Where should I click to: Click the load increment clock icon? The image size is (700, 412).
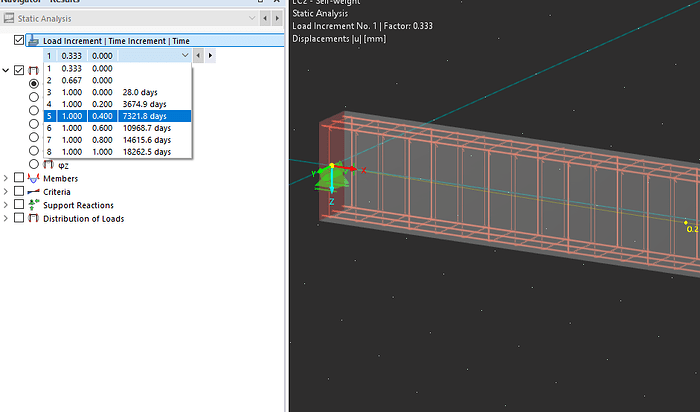pos(33,41)
